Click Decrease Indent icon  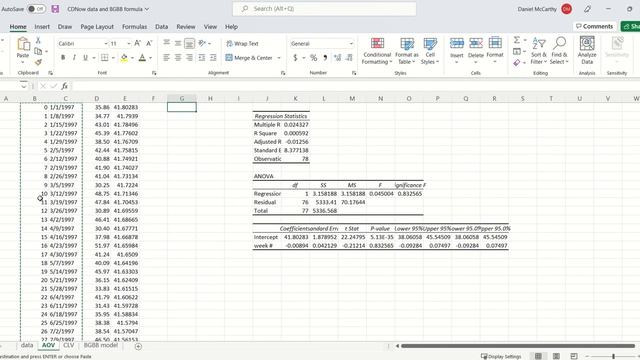point(202,58)
